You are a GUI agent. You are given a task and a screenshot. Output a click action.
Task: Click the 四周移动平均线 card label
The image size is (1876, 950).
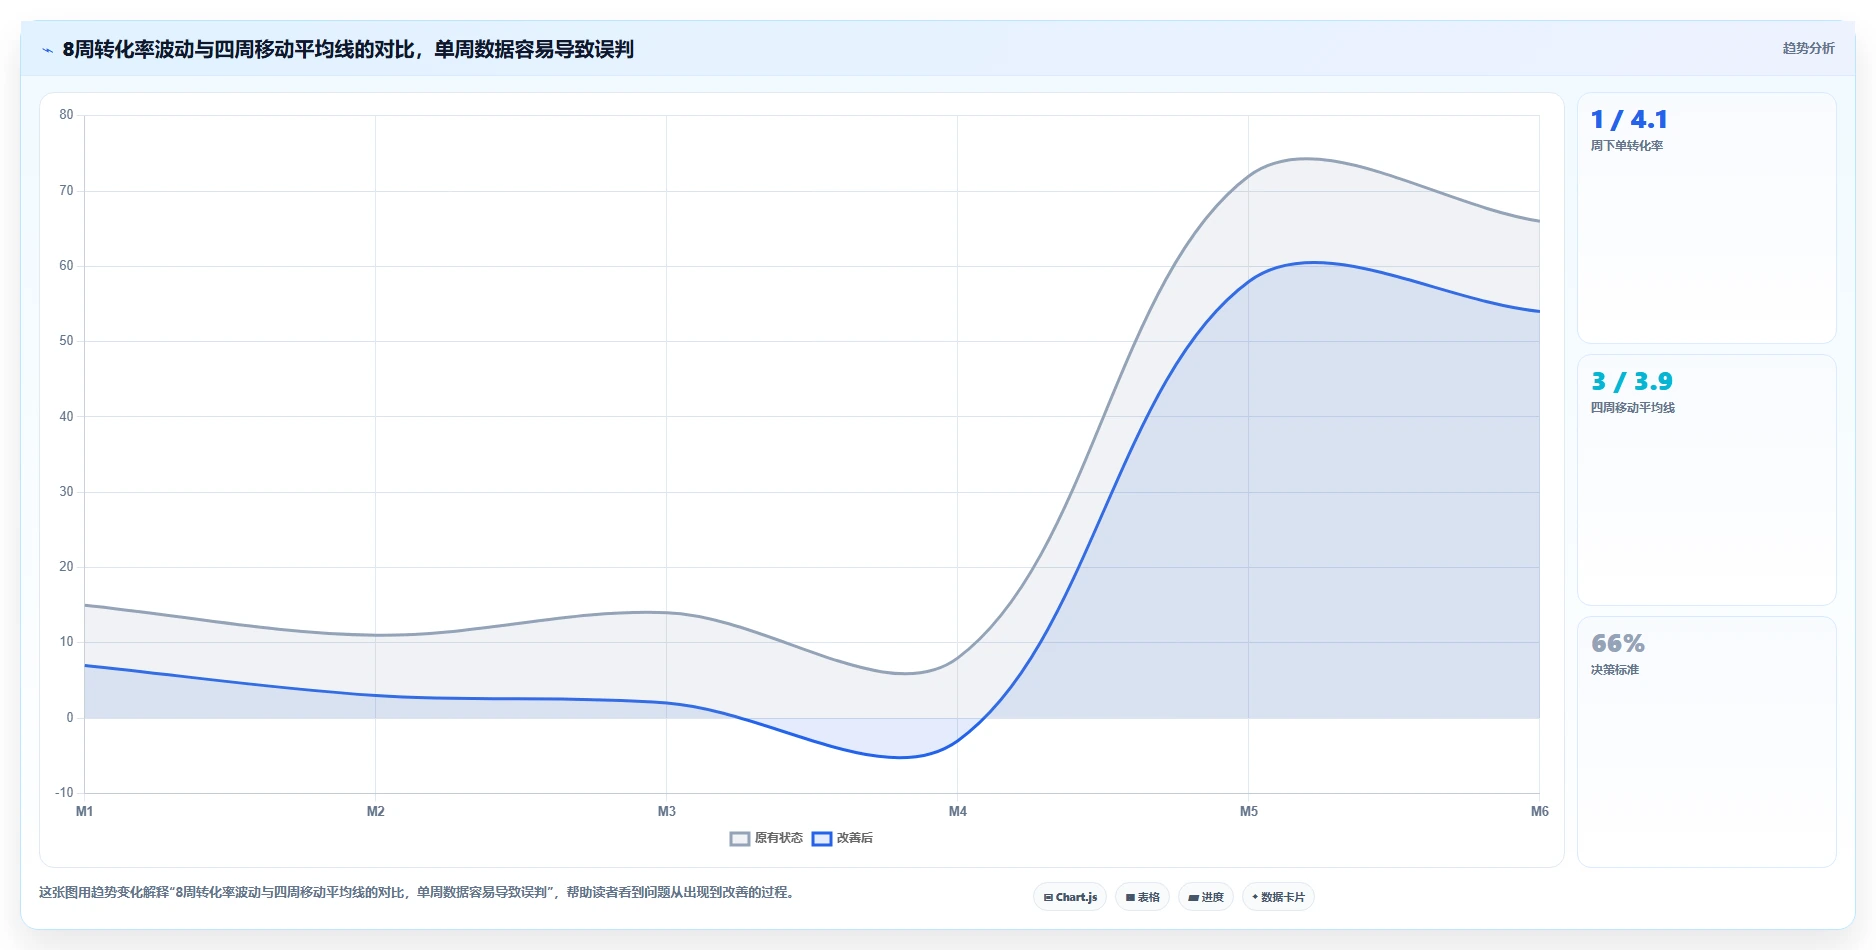(1633, 408)
